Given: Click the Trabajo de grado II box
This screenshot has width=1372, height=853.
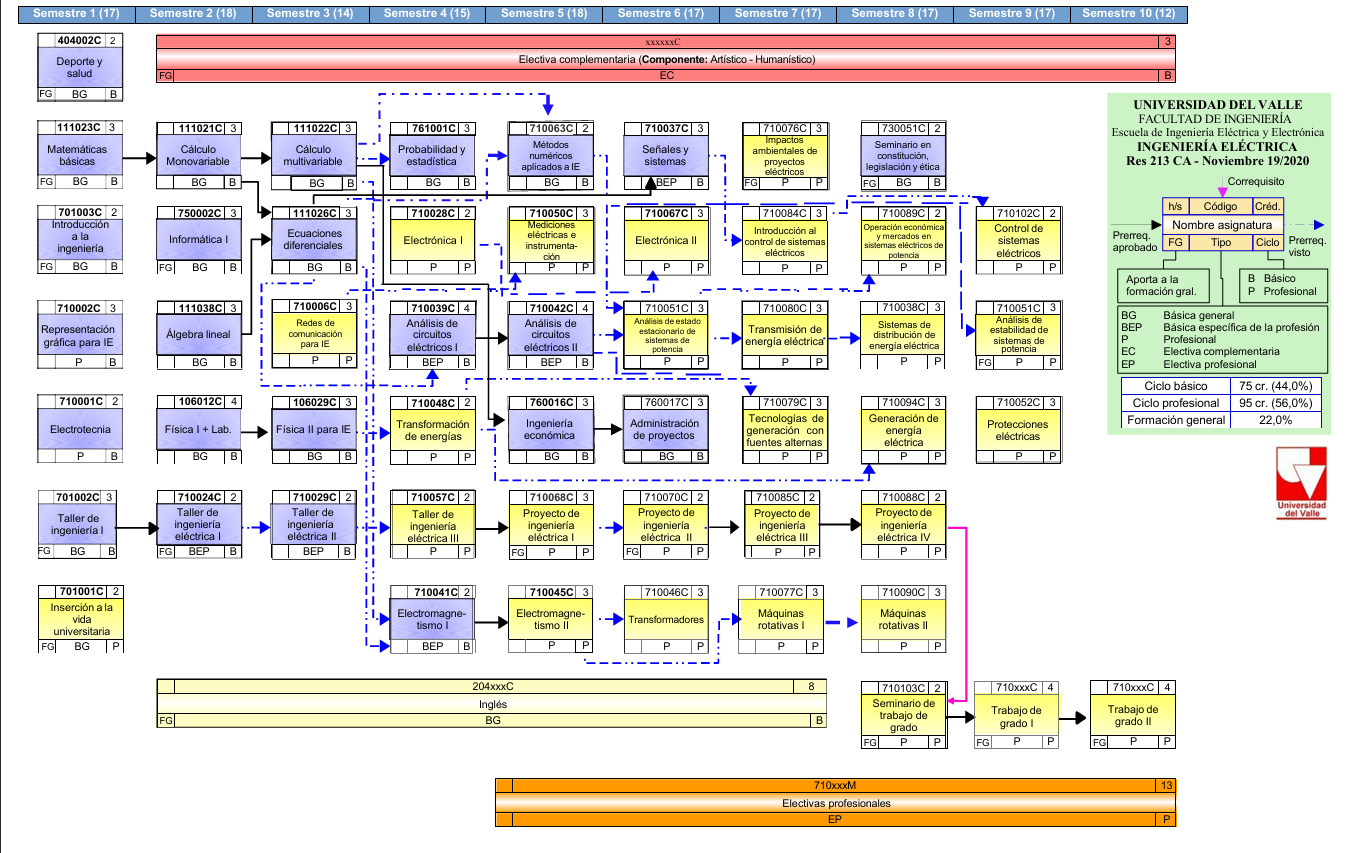Looking at the screenshot, I should (1133, 714).
